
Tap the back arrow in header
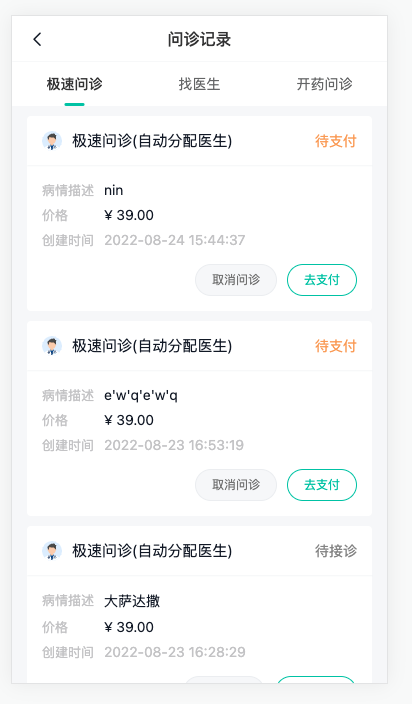point(37,40)
